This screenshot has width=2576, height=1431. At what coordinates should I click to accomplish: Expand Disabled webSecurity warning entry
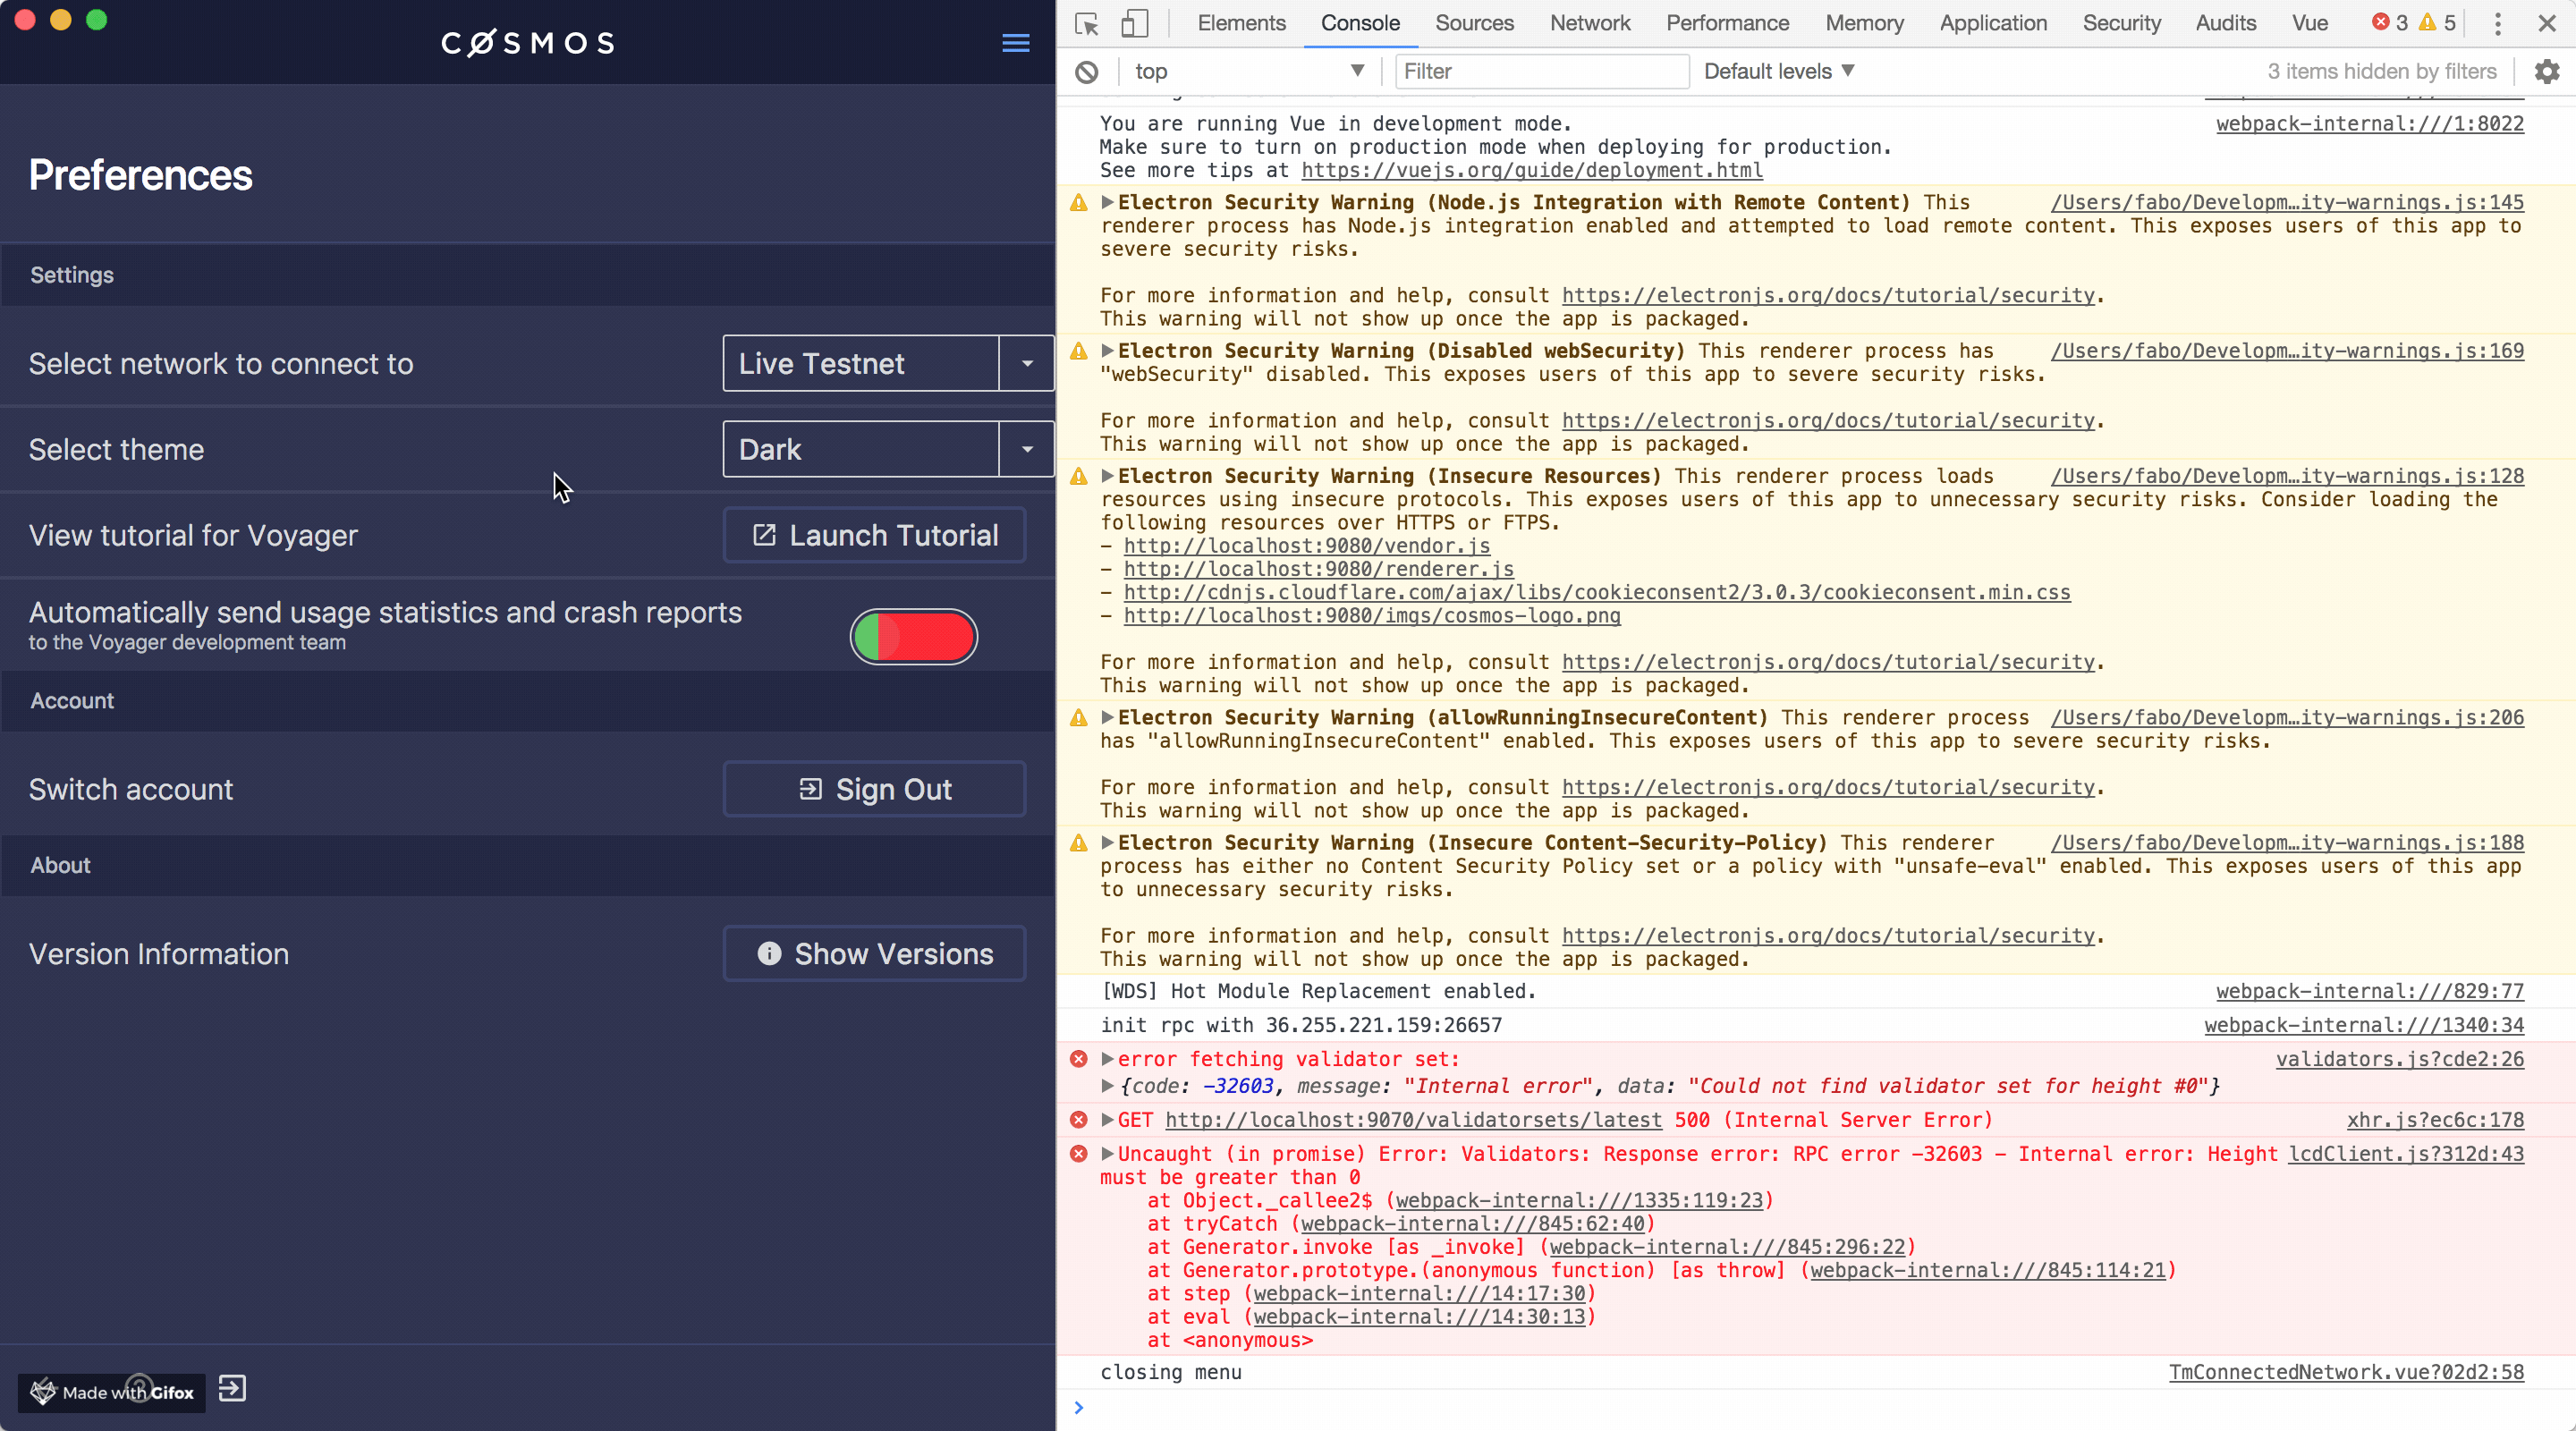1107,351
